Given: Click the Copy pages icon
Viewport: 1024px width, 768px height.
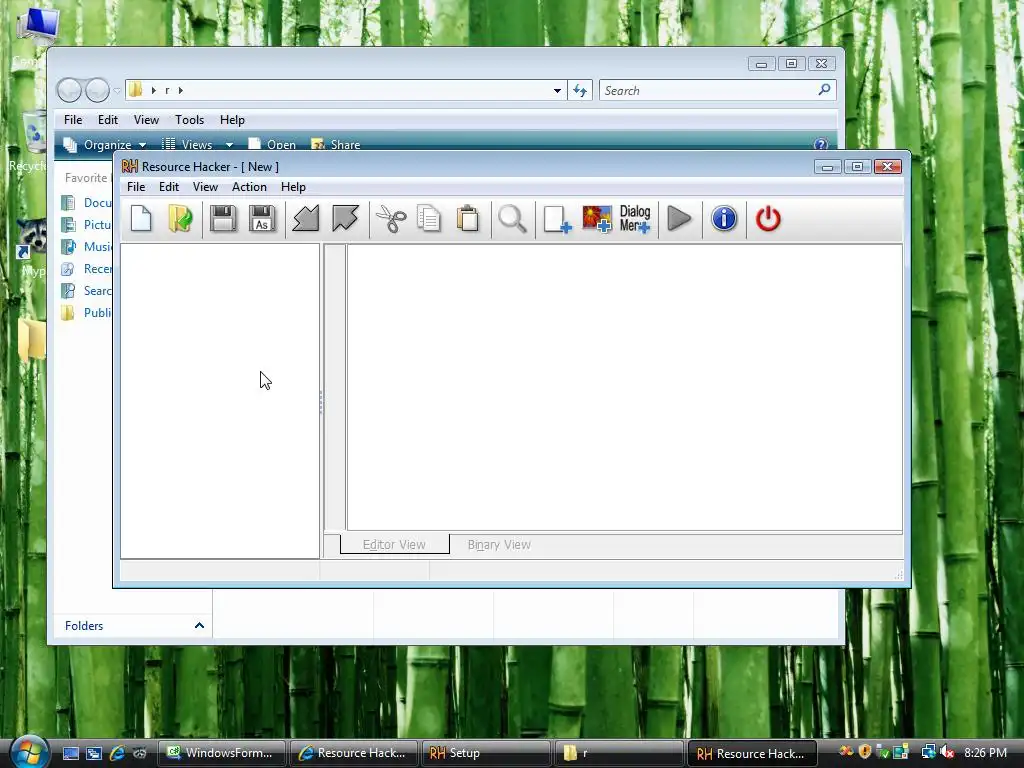Looking at the screenshot, I should (429, 219).
